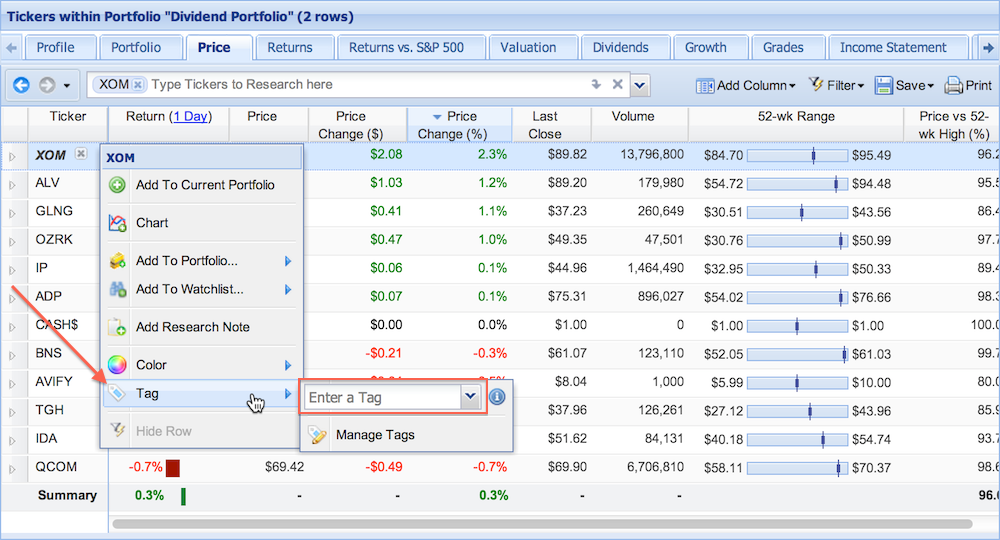The width and height of the screenshot is (1000, 540).
Task: Open Add To Portfolio... submenu
Action: 202,261
